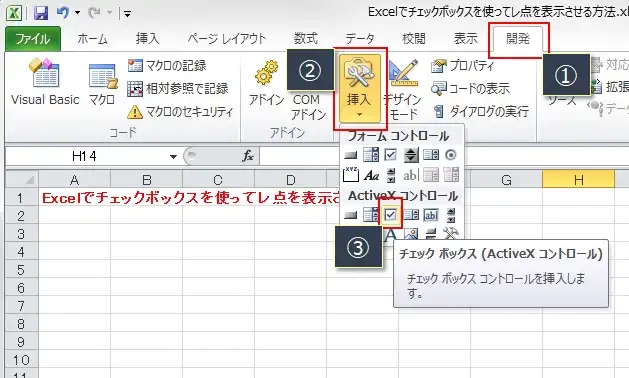This screenshot has width=629, height=378.
Task: Open ActiveX More Controls (tools) icon
Action: point(451,233)
